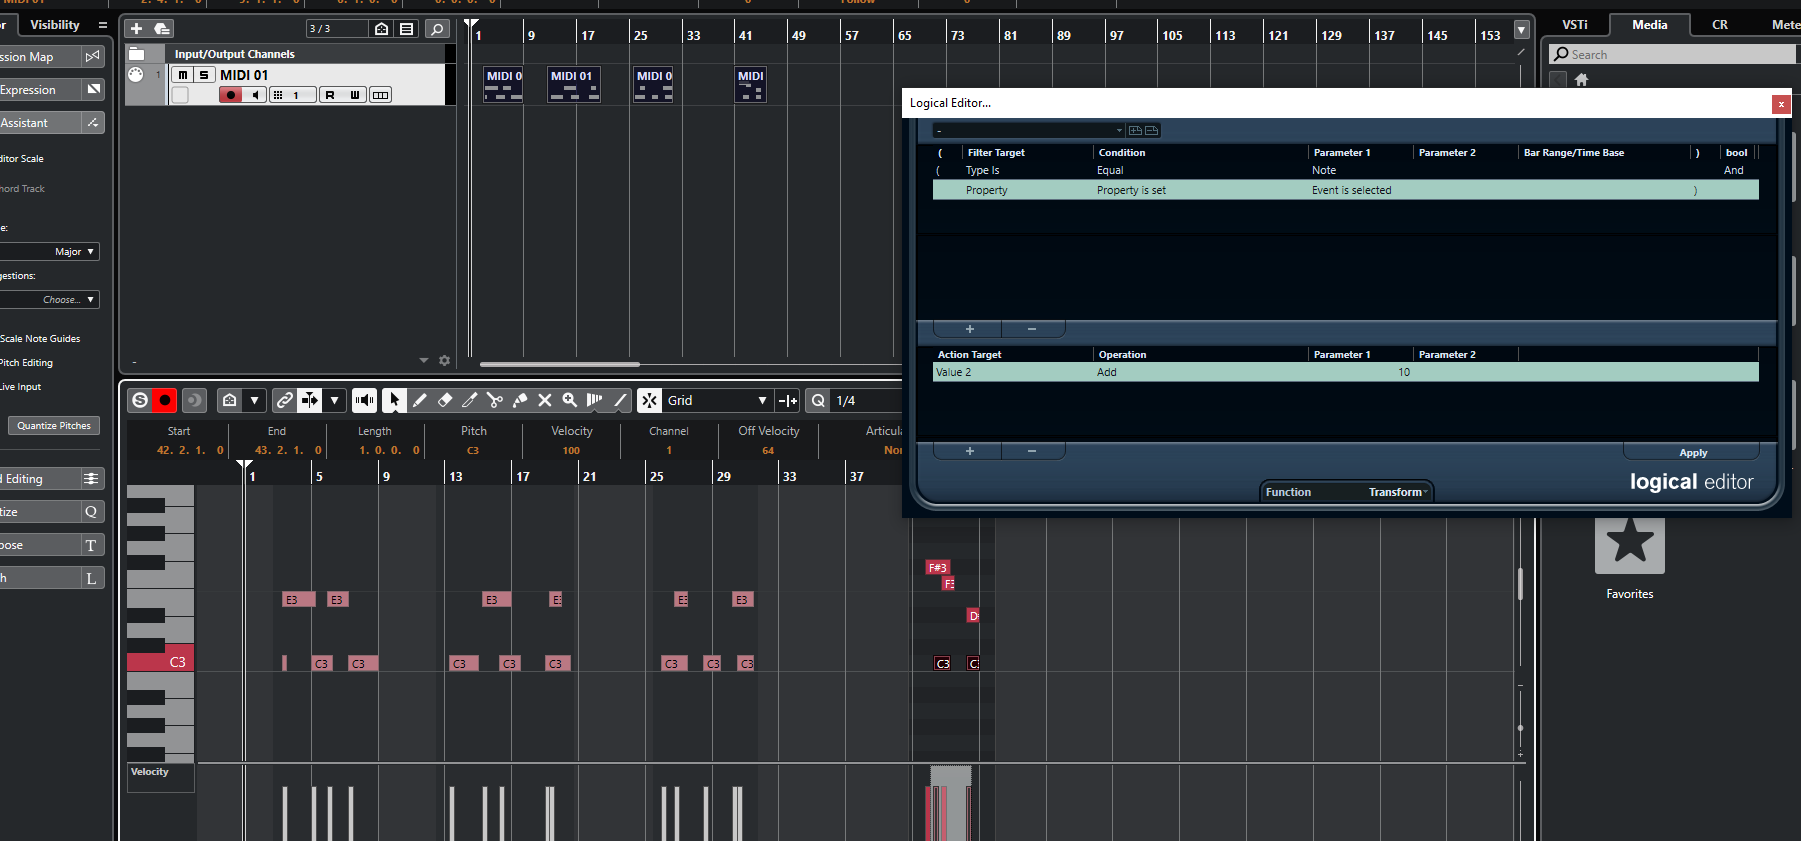Click the track visibility agents house icon
This screenshot has width=1801, height=841.
click(382, 29)
